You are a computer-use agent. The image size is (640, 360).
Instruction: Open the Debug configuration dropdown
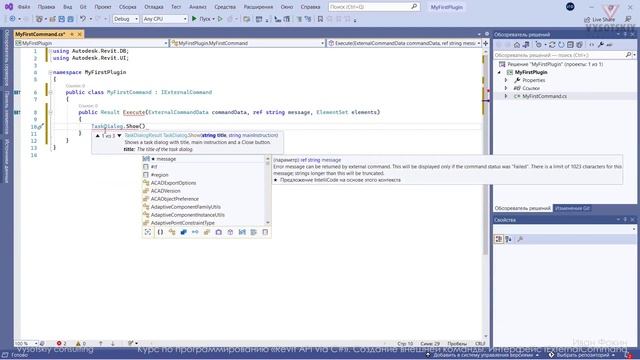[x=126, y=19]
